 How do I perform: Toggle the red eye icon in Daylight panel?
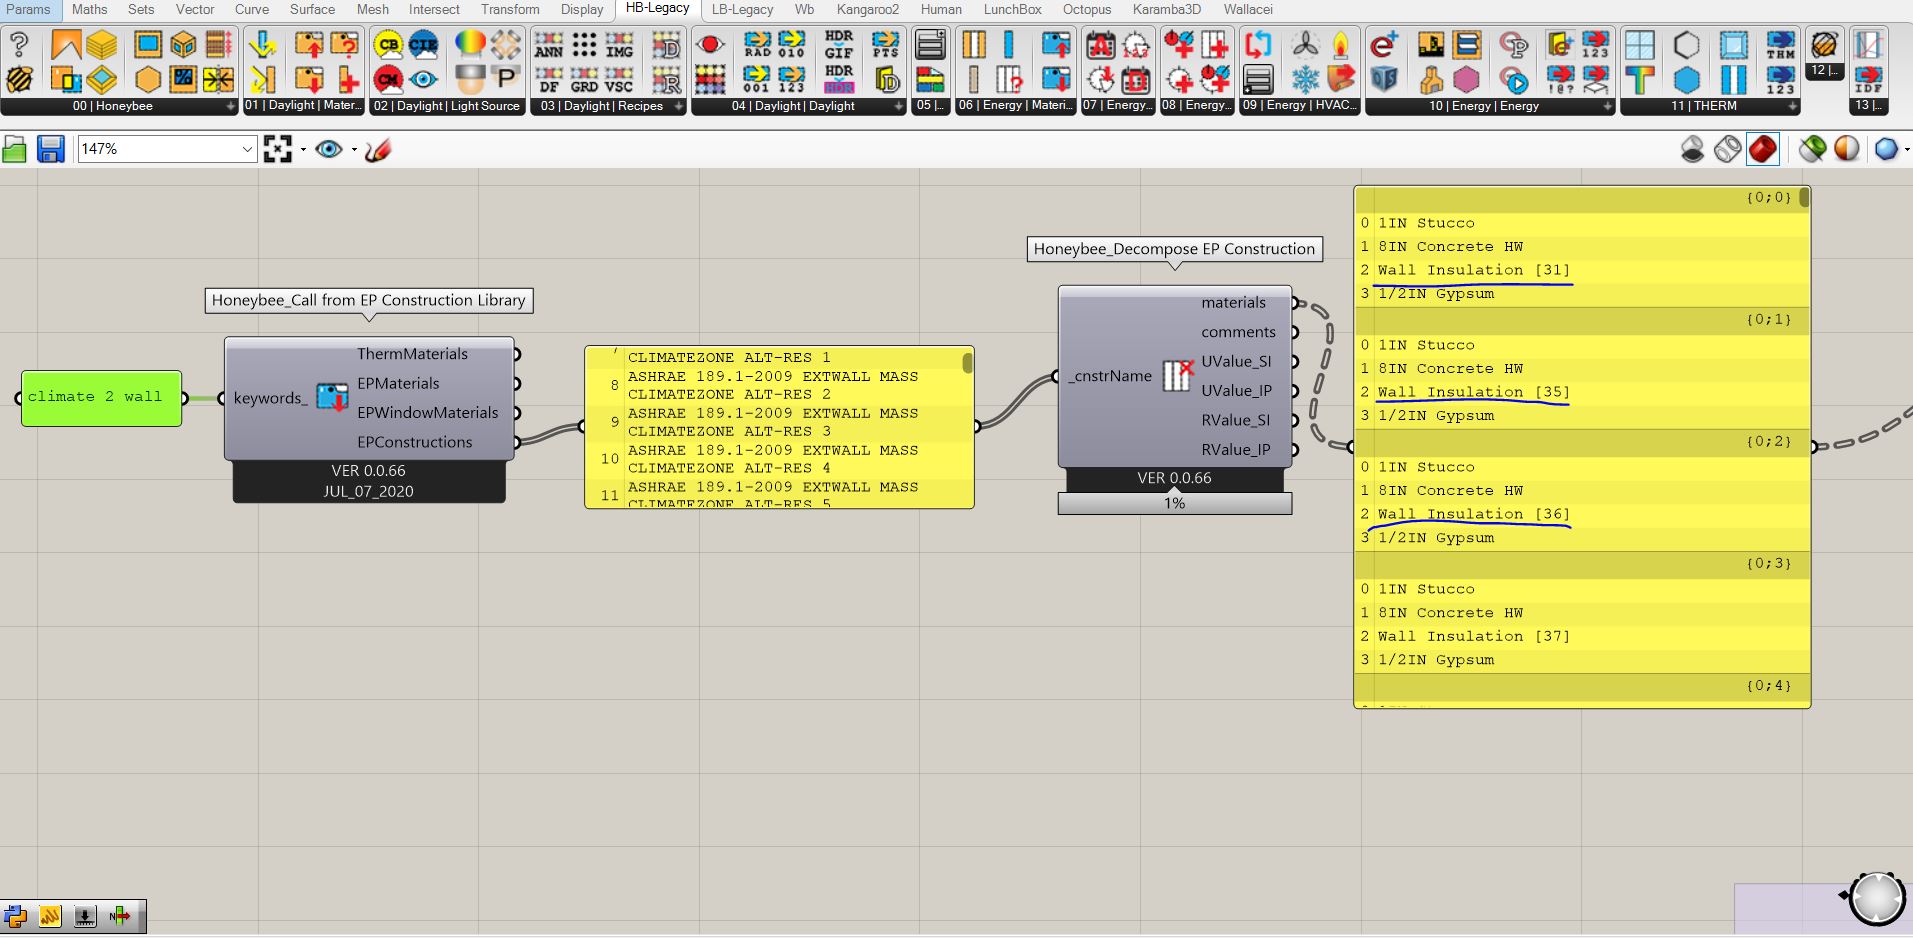coord(710,45)
